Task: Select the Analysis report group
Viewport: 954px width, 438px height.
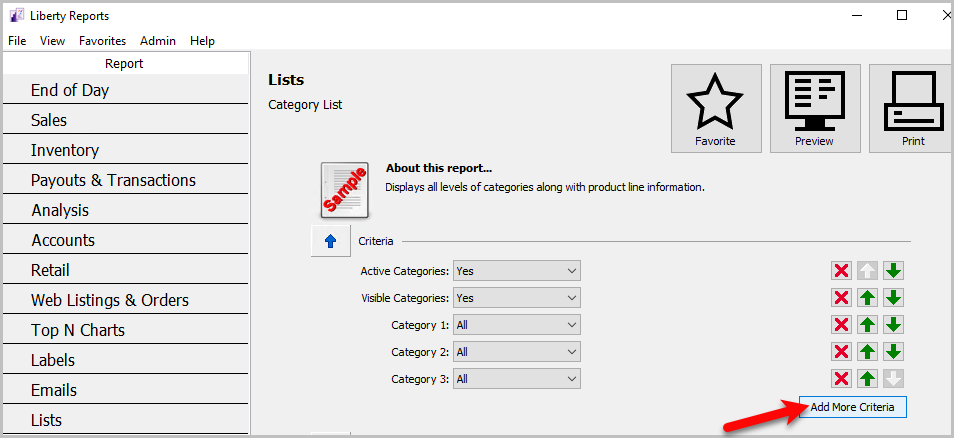Action: click(126, 210)
